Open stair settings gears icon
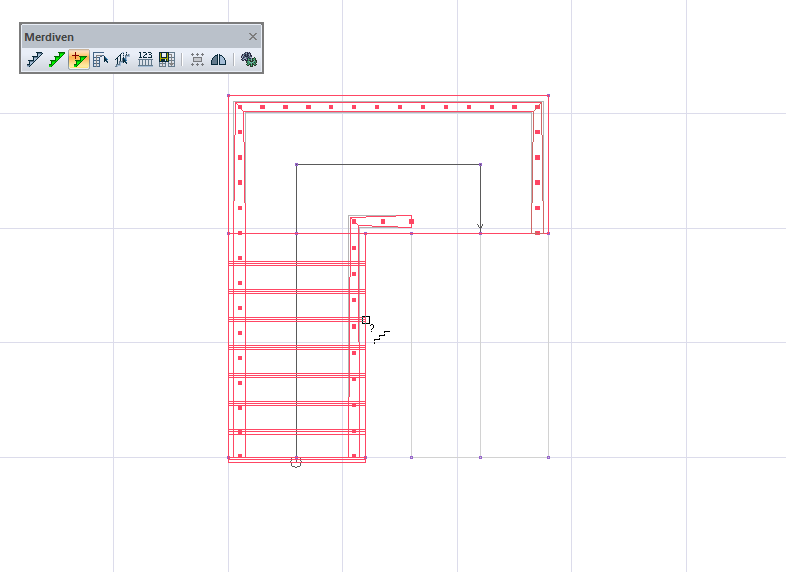 [249, 60]
